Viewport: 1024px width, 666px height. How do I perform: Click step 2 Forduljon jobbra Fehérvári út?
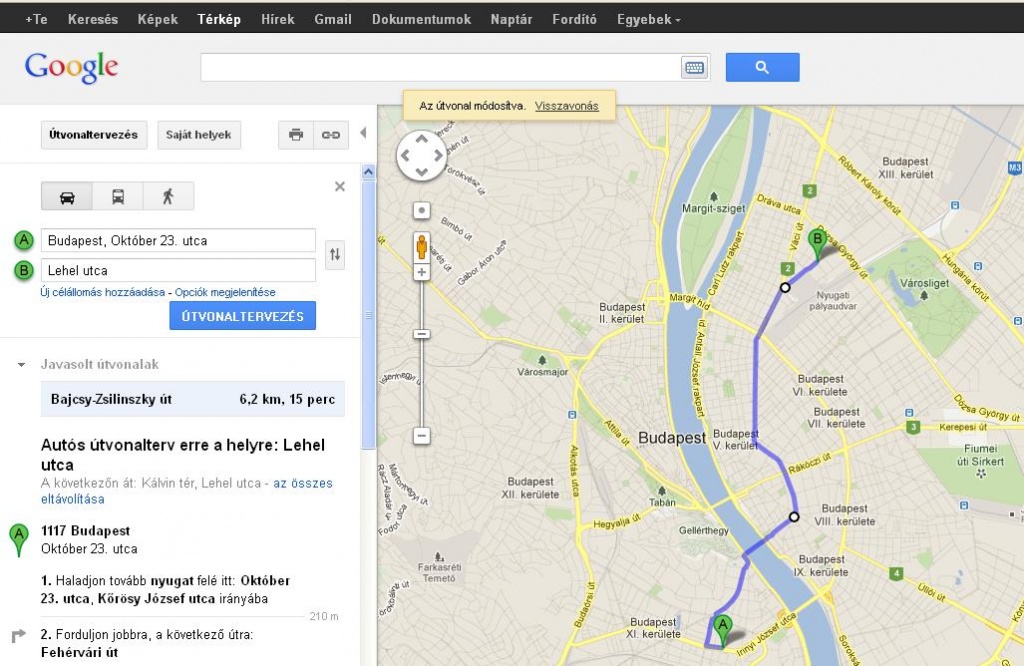tap(147, 643)
